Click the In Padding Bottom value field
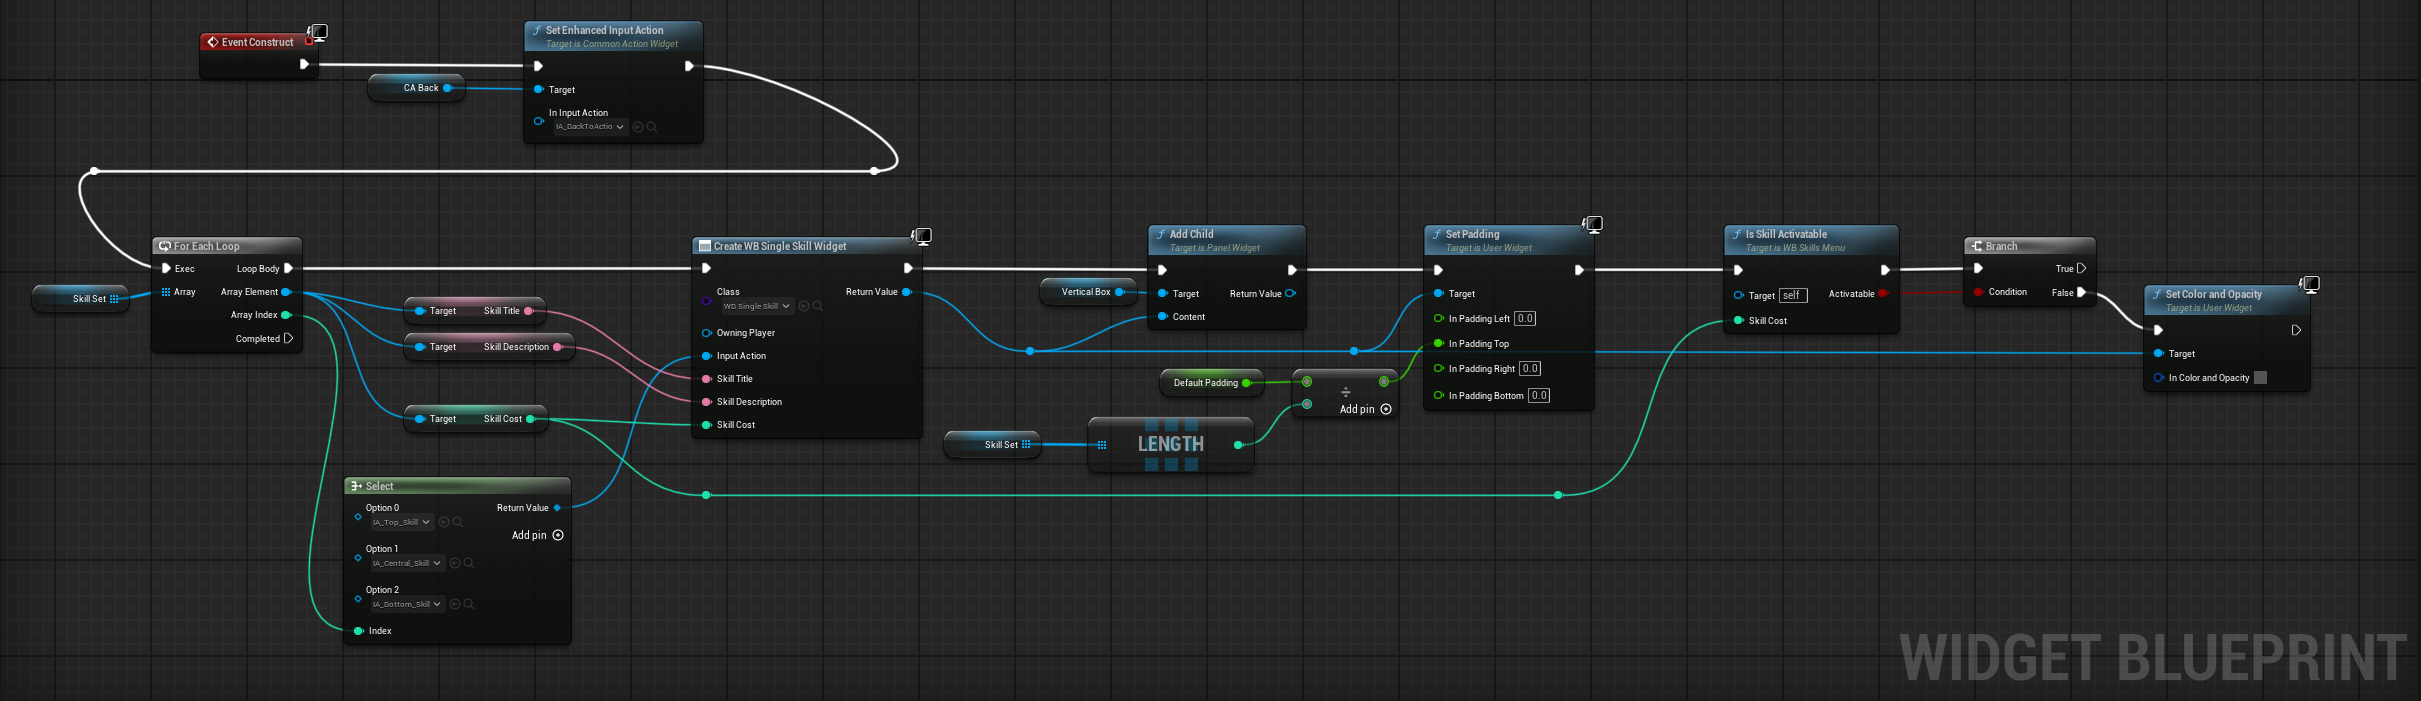2421x701 pixels. coord(1539,396)
